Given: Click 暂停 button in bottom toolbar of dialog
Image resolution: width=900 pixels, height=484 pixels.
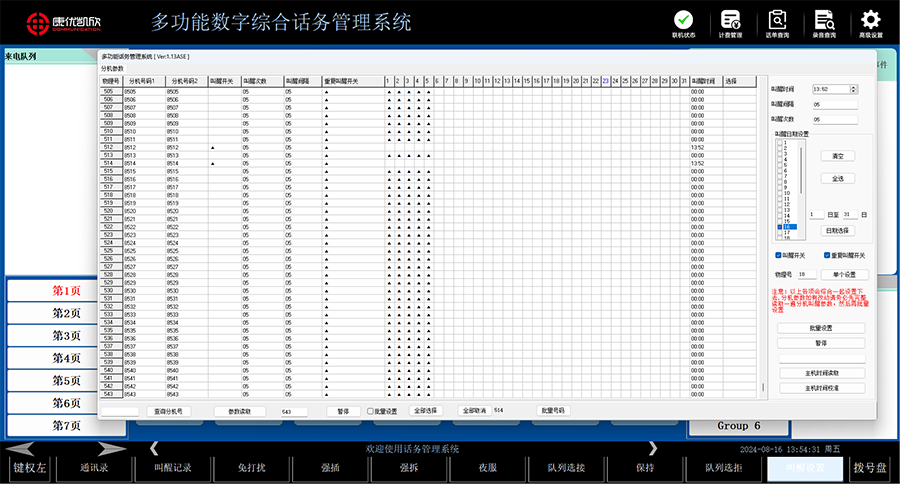Looking at the screenshot, I should [x=343, y=411].
